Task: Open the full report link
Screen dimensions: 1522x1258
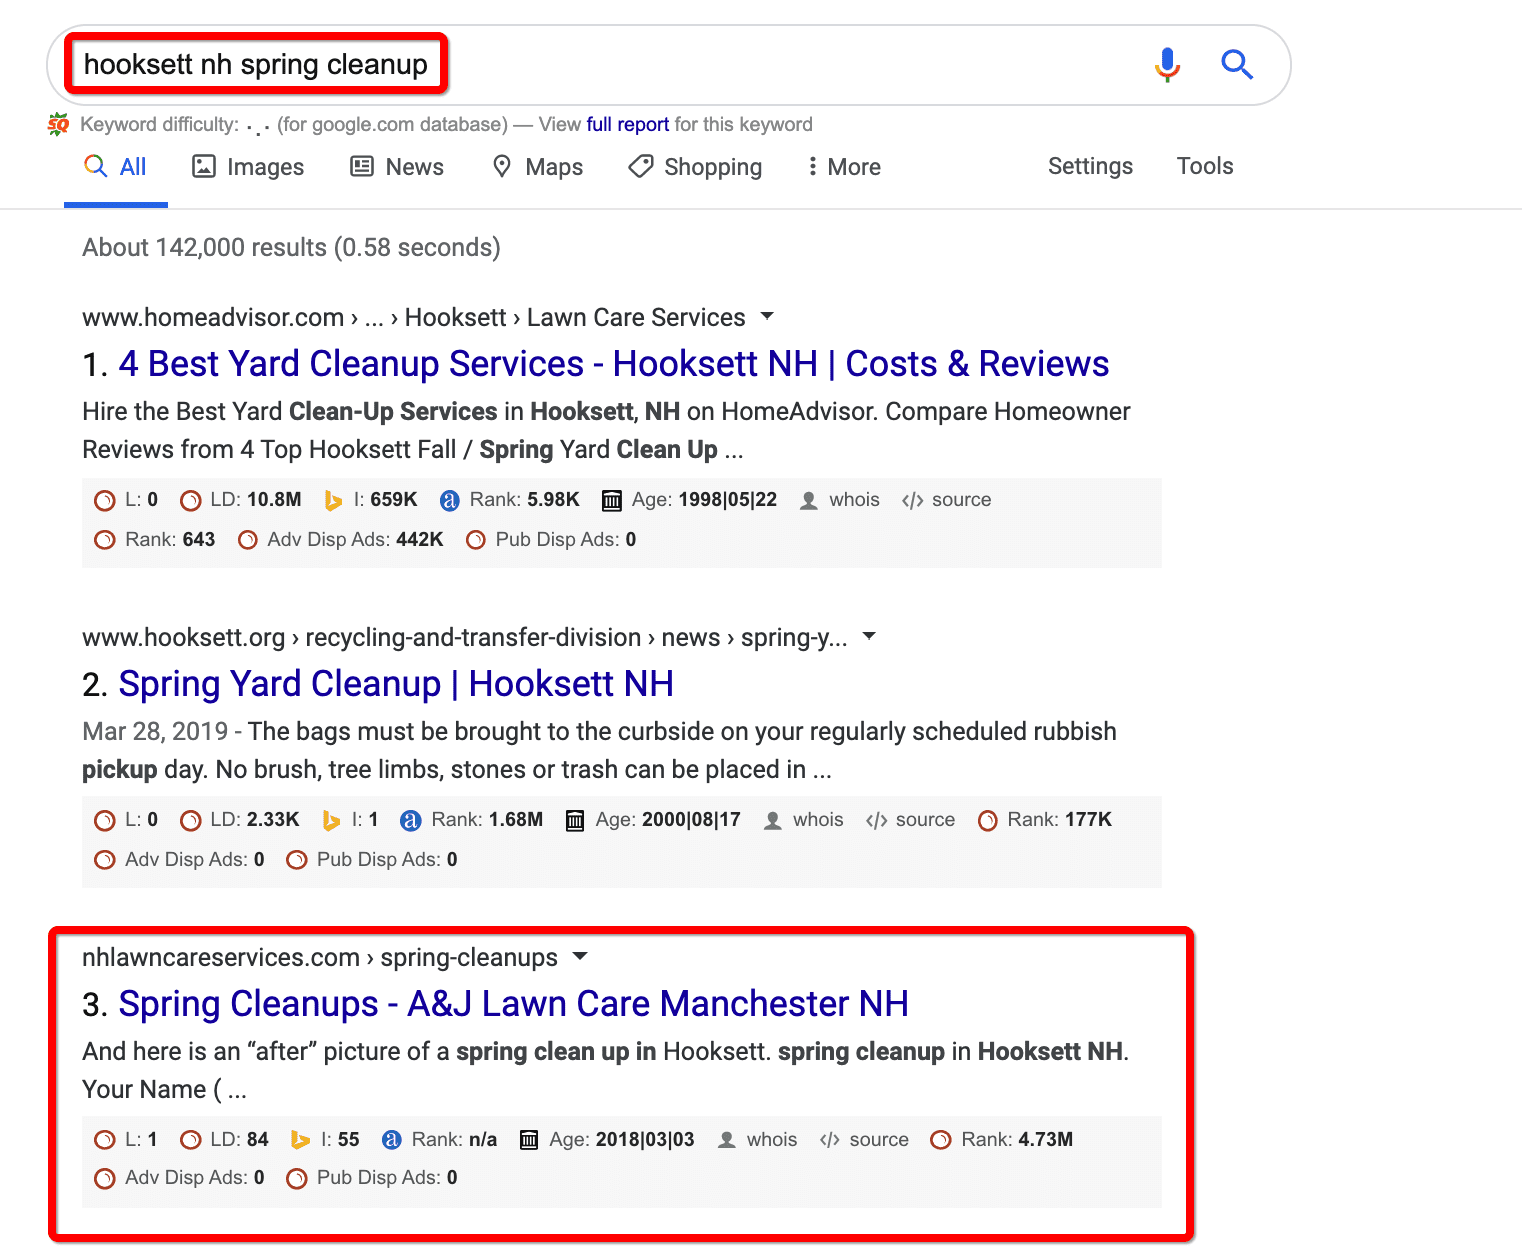Action: point(627,124)
